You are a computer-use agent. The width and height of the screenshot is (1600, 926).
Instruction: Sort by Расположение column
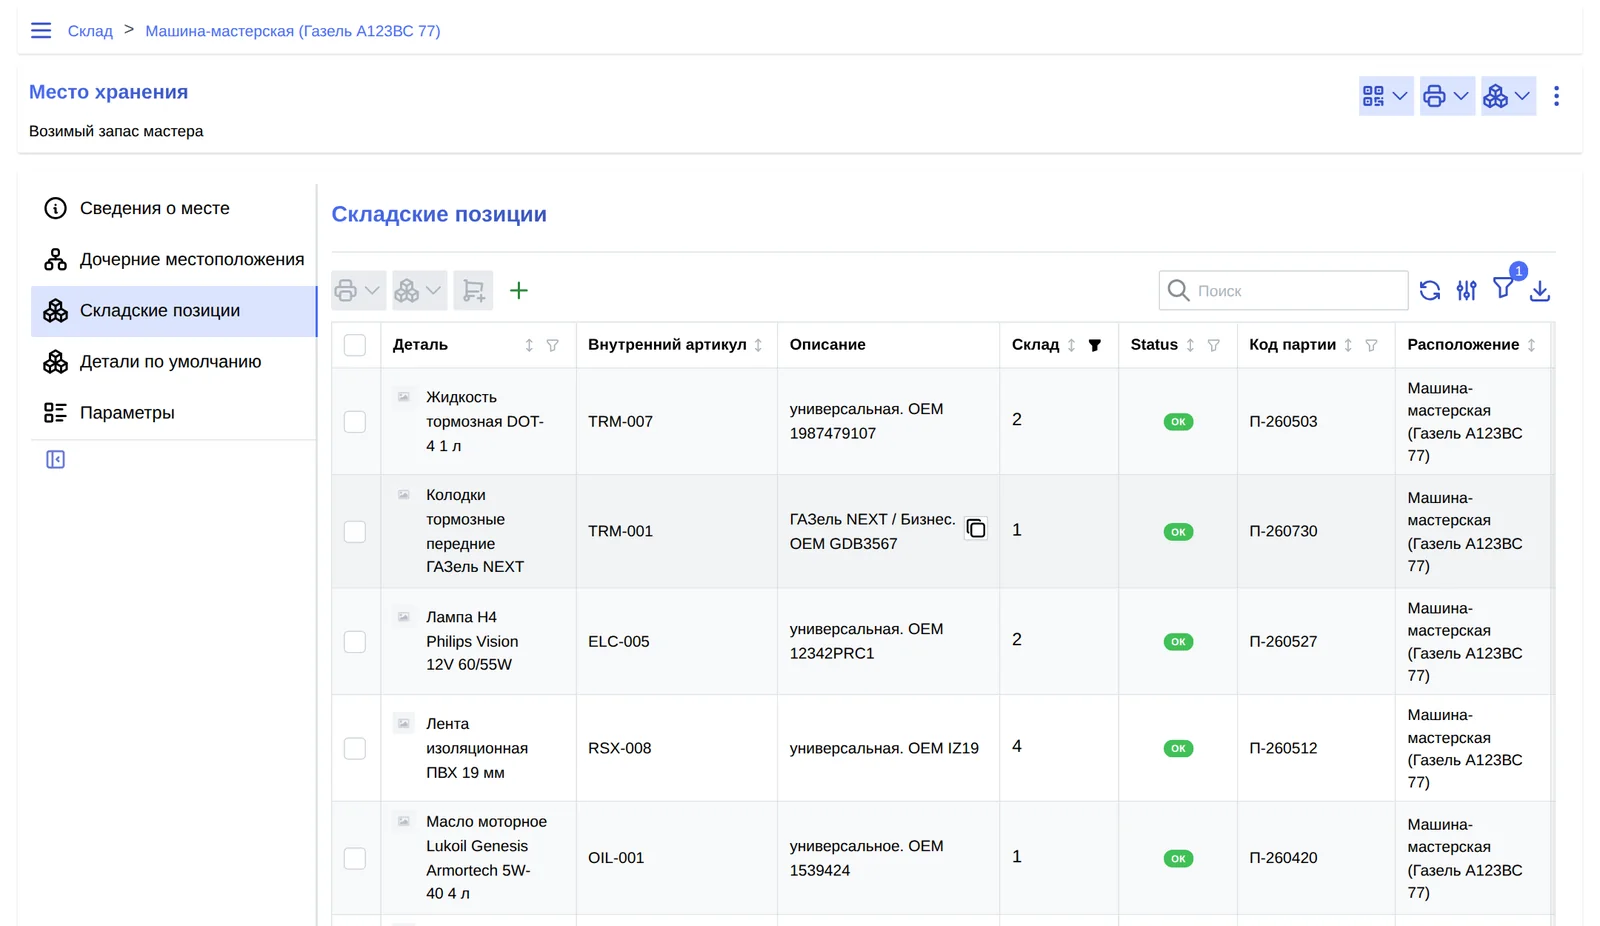coord(1531,345)
